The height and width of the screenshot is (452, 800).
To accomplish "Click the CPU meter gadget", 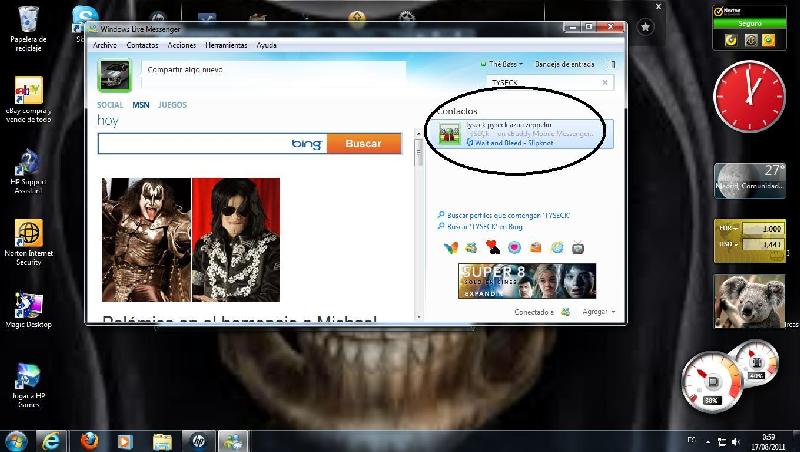I will click(x=712, y=381).
